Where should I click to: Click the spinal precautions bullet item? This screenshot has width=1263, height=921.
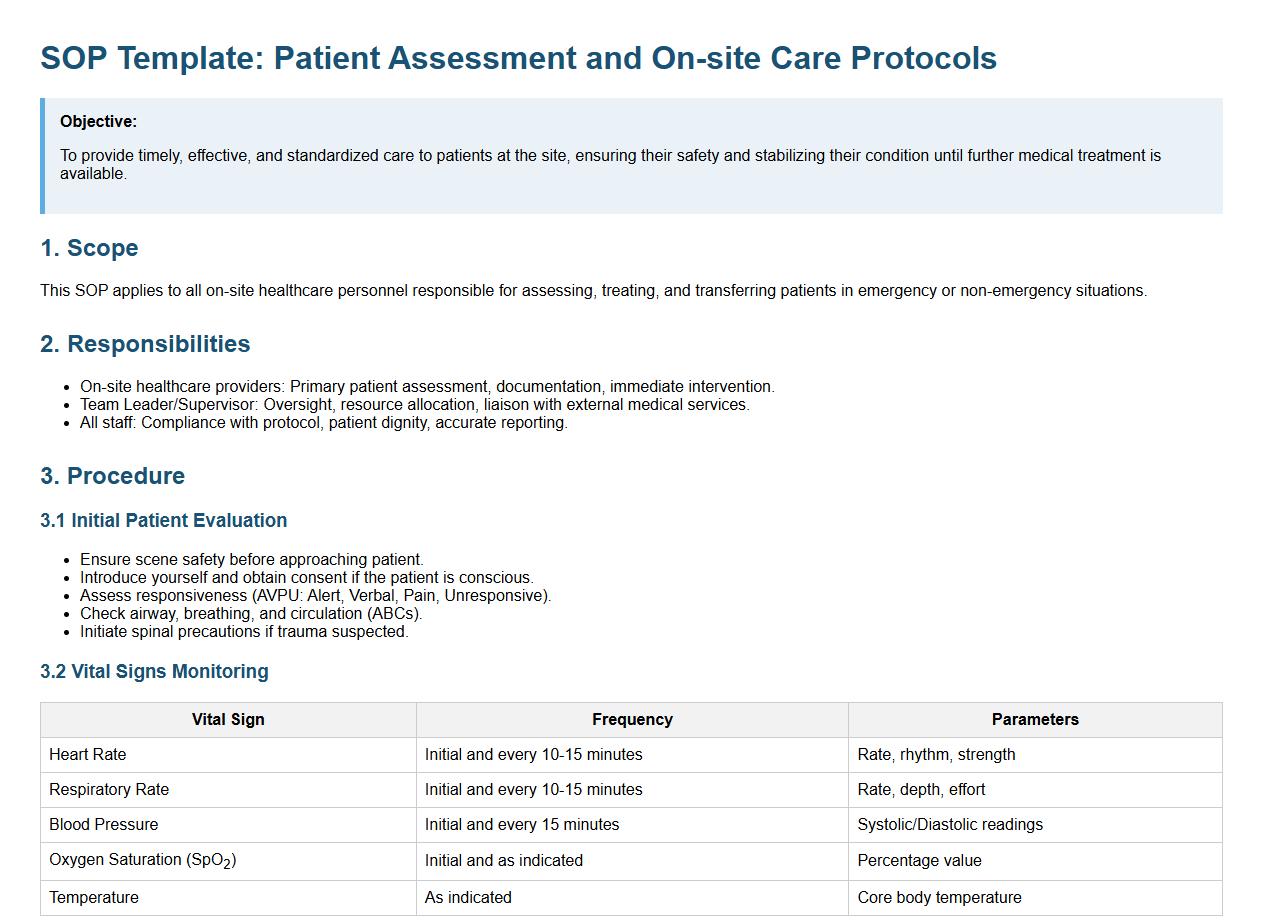point(244,632)
